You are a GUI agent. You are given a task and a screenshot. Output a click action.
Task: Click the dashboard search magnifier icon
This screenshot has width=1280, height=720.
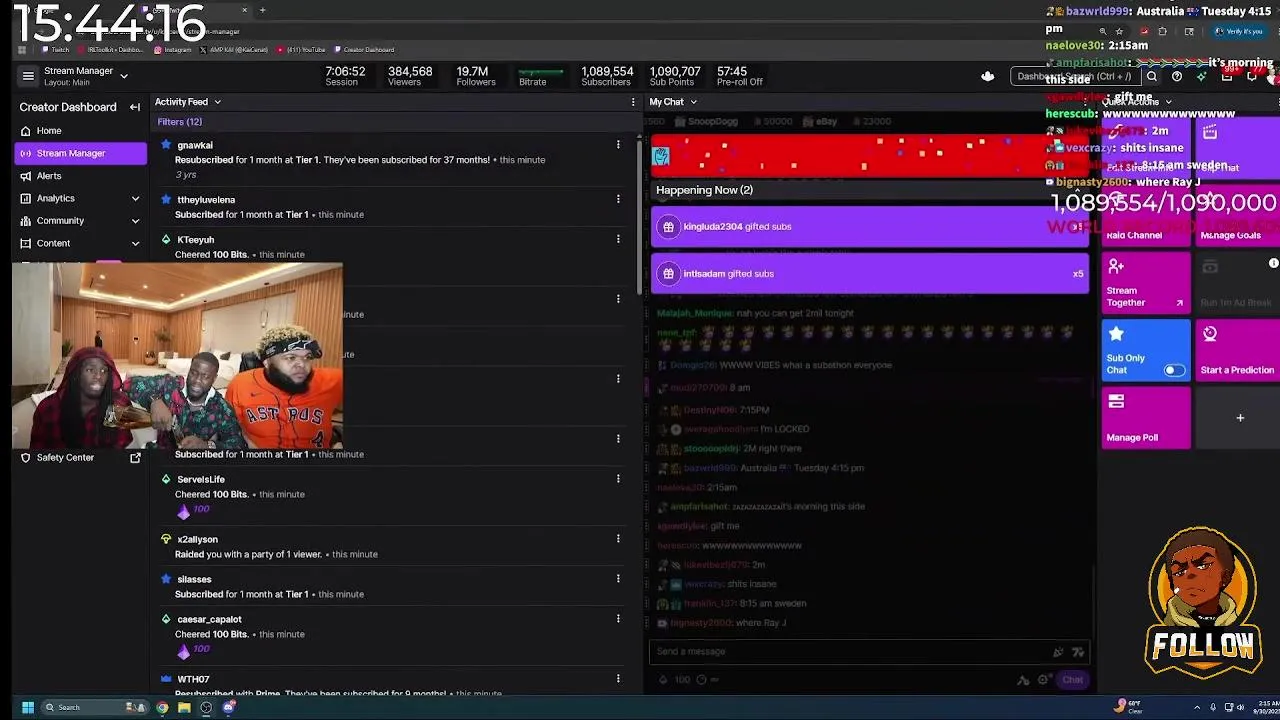point(1152,76)
